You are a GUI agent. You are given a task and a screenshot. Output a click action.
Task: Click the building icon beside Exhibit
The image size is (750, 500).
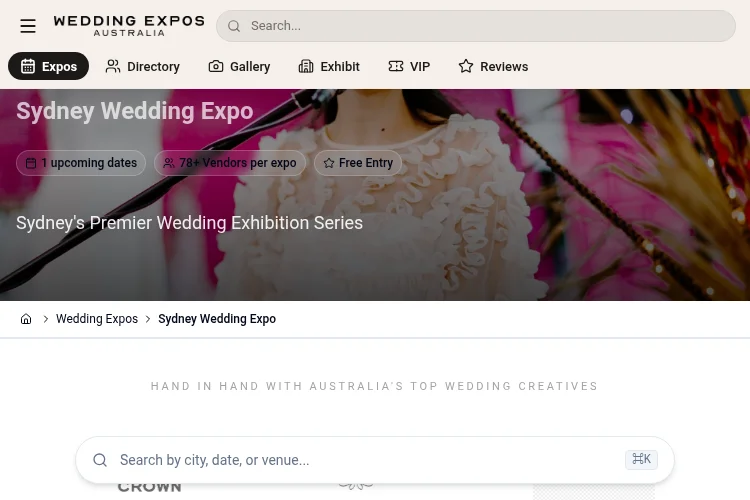coord(306,66)
